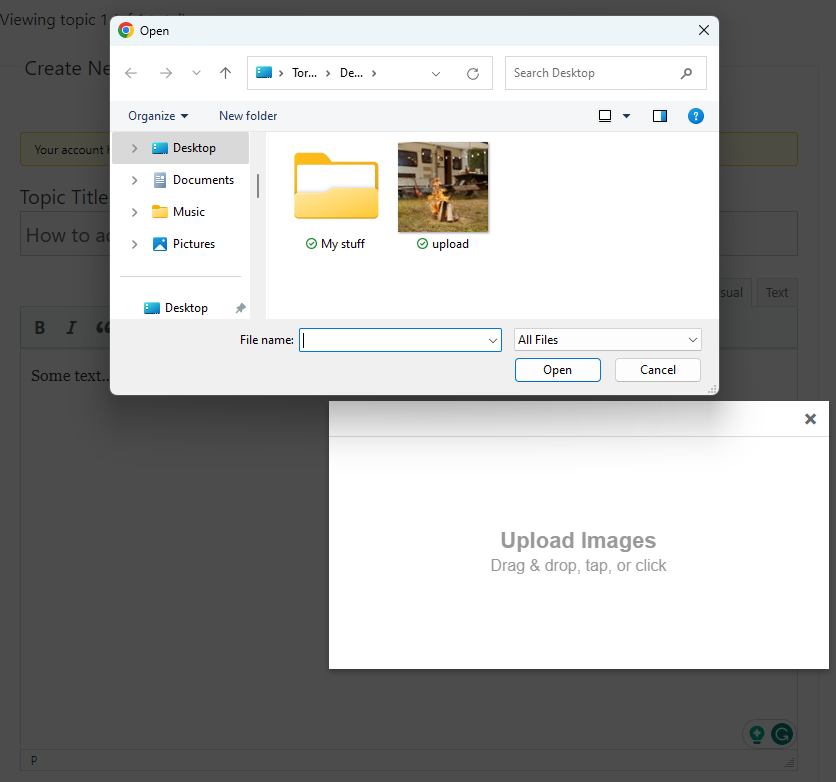Click the New folder button
836x782 pixels.
(248, 116)
